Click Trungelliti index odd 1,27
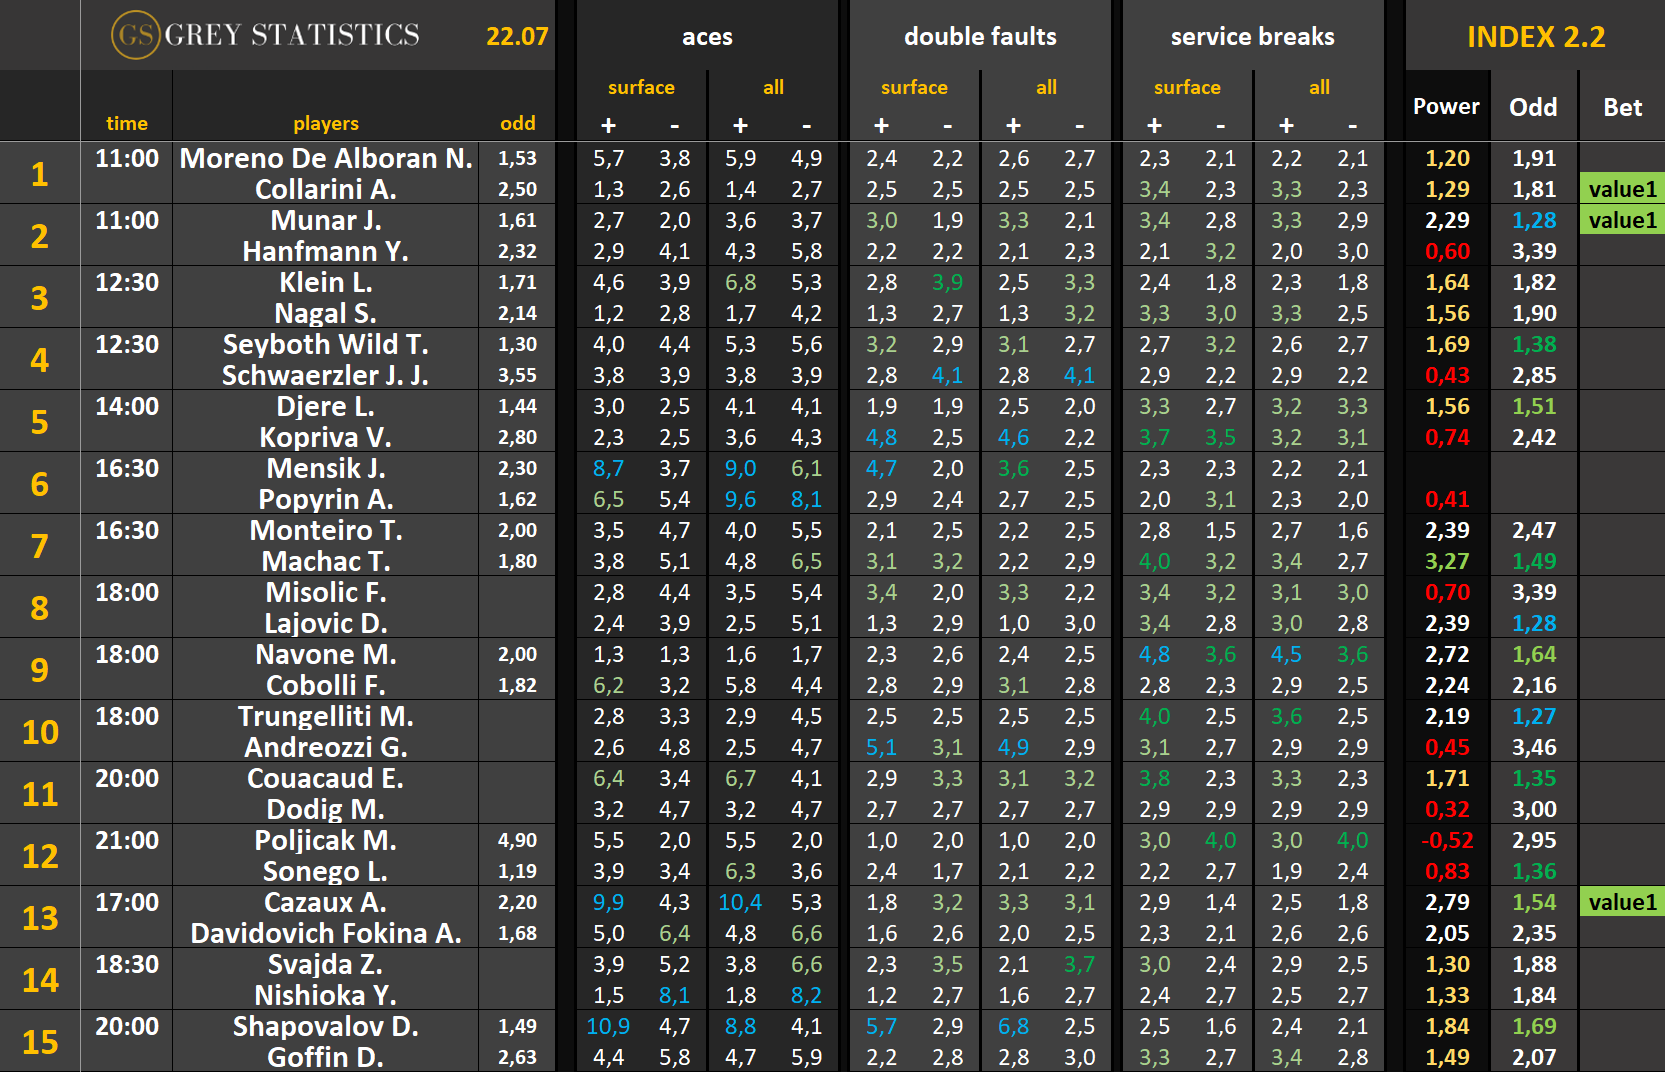 click(x=1534, y=716)
